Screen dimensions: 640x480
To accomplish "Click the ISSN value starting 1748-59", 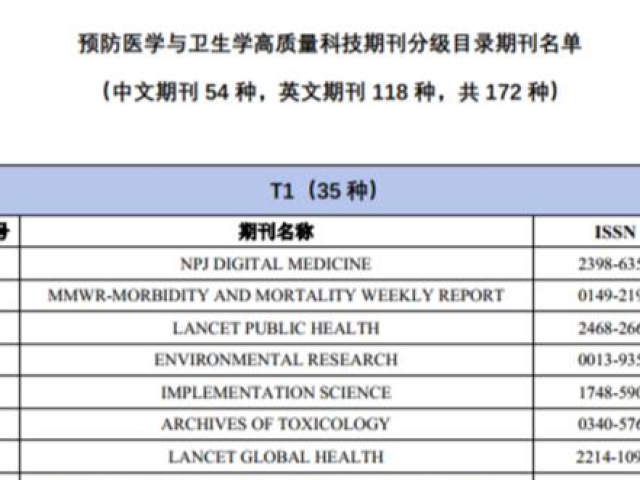I will pyautogui.click(x=609, y=393).
